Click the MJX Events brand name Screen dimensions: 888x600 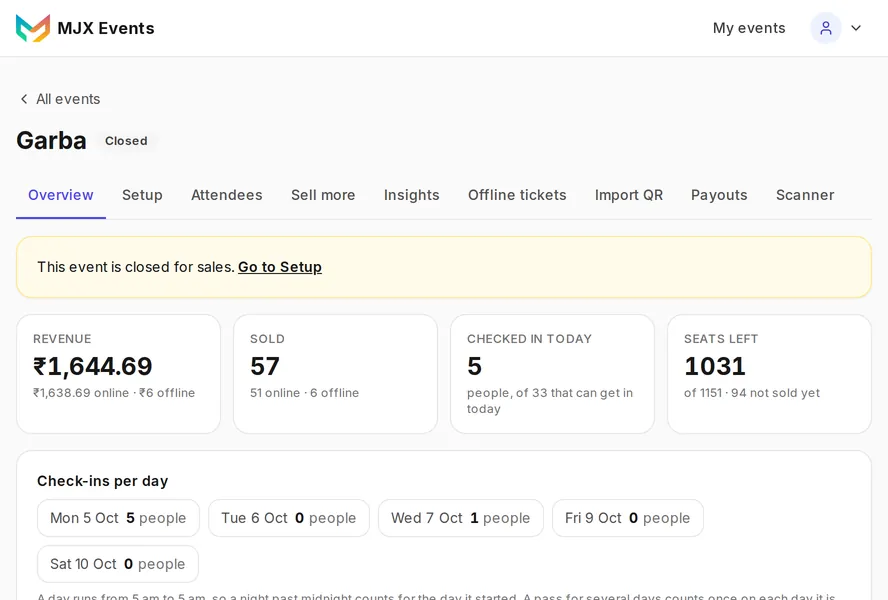pos(106,28)
